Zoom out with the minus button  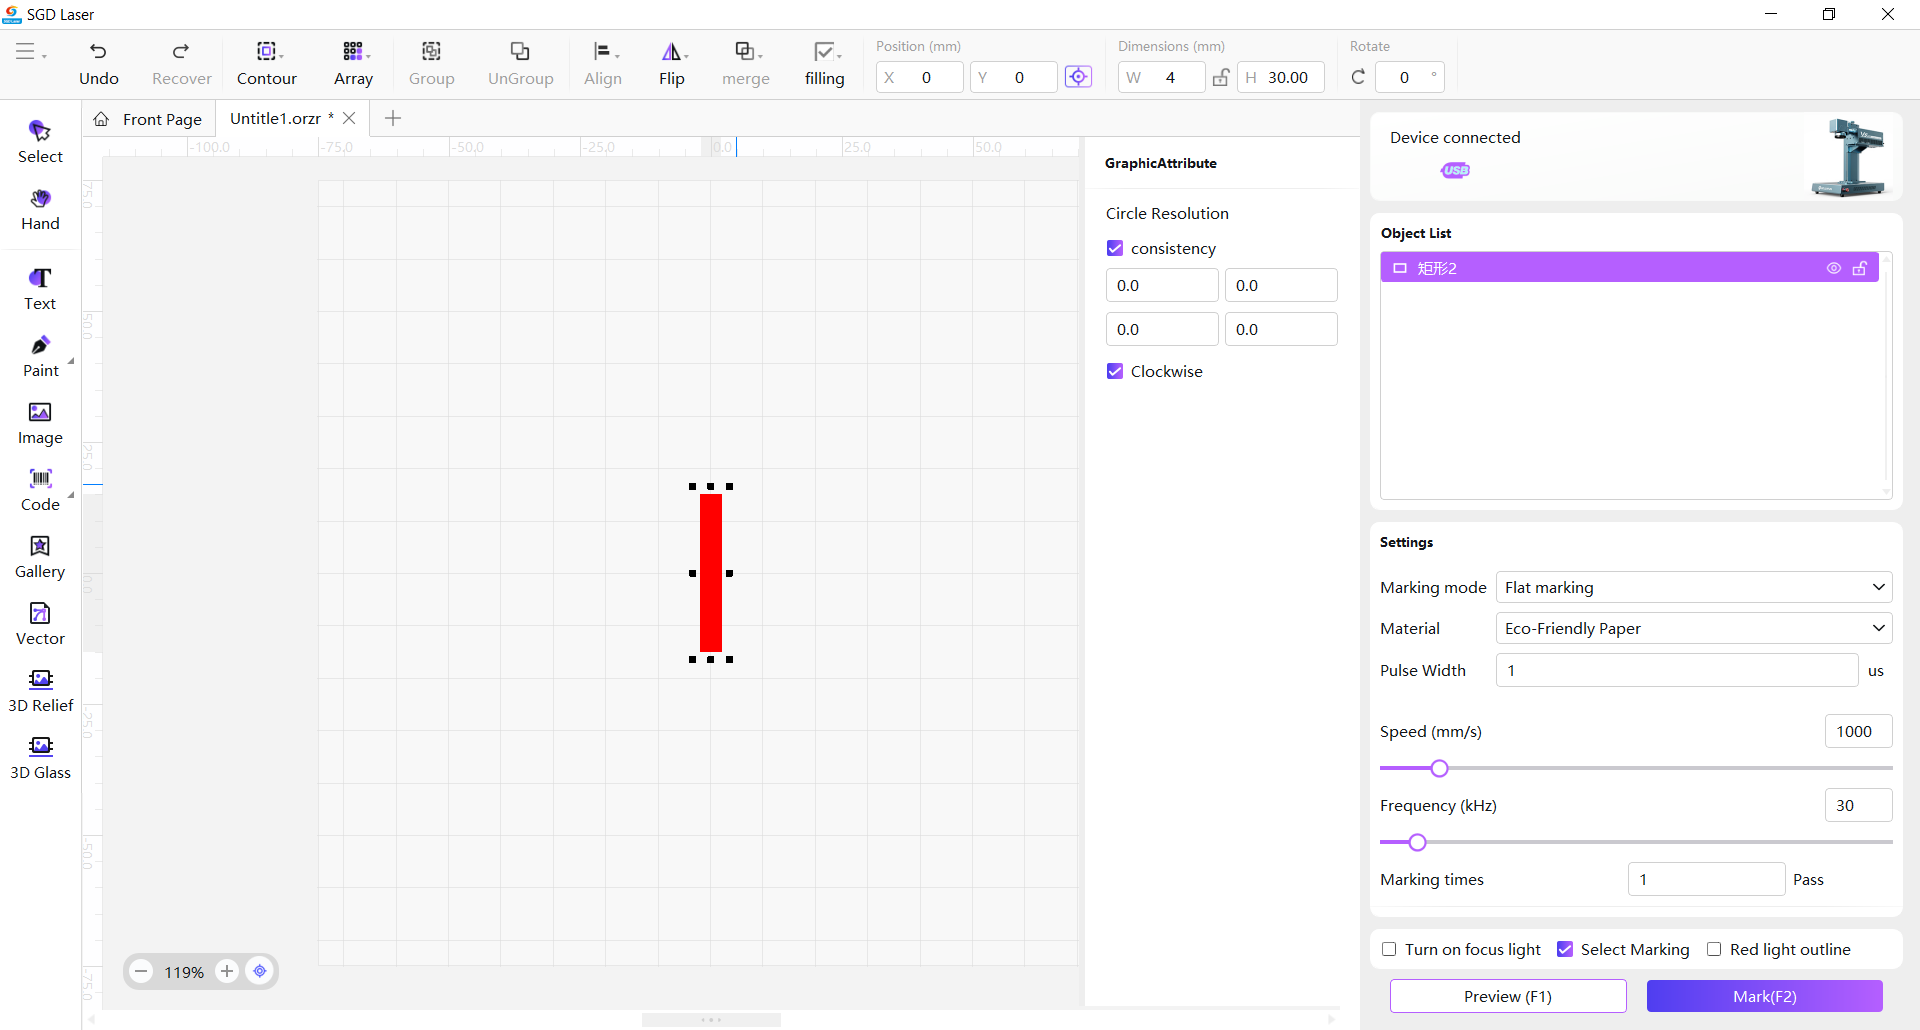click(141, 971)
